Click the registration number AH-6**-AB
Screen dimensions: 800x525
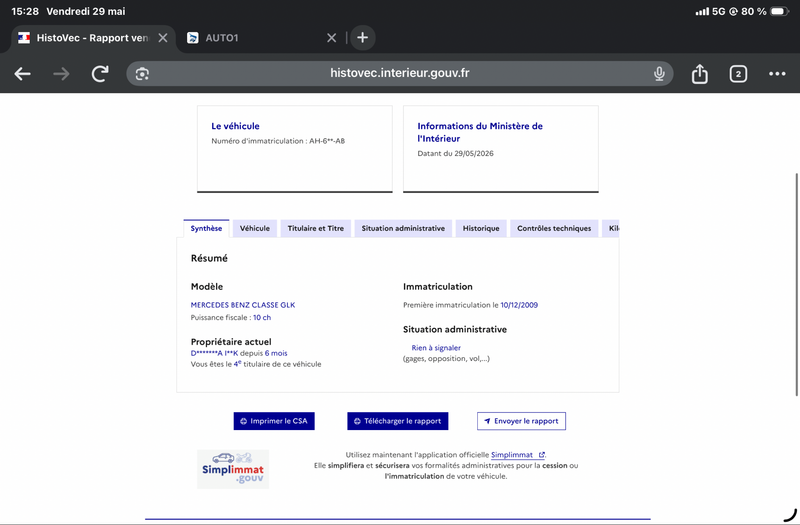[x=327, y=141]
